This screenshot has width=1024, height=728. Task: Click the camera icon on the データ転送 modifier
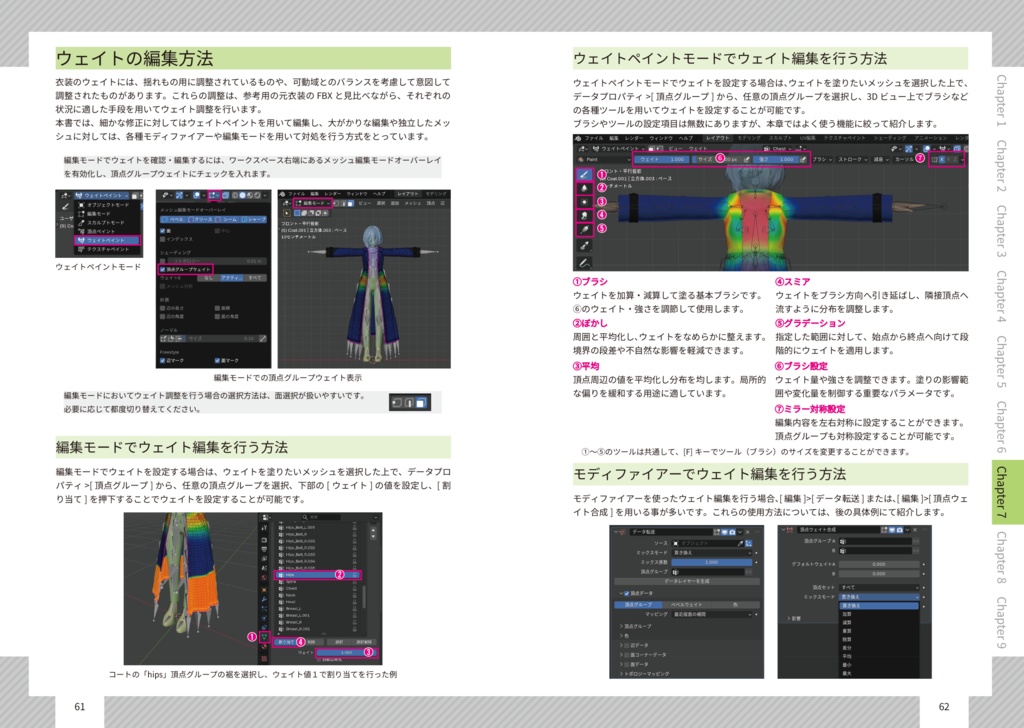coord(732,532)
